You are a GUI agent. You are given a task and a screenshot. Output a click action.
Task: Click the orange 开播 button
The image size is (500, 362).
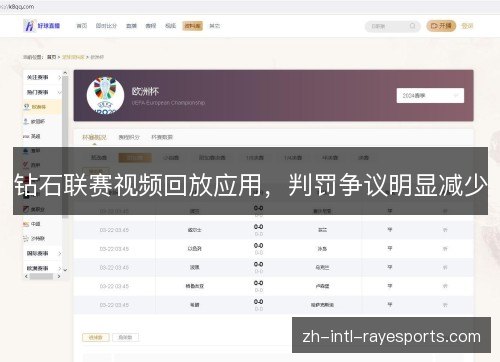(441, 26)
